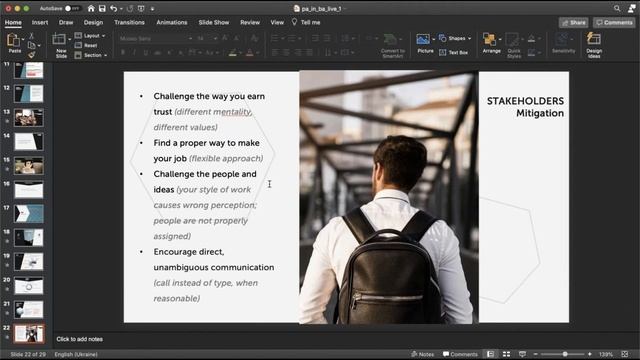
Task: Open the Animations tab
Action: (x=172, y=22)
